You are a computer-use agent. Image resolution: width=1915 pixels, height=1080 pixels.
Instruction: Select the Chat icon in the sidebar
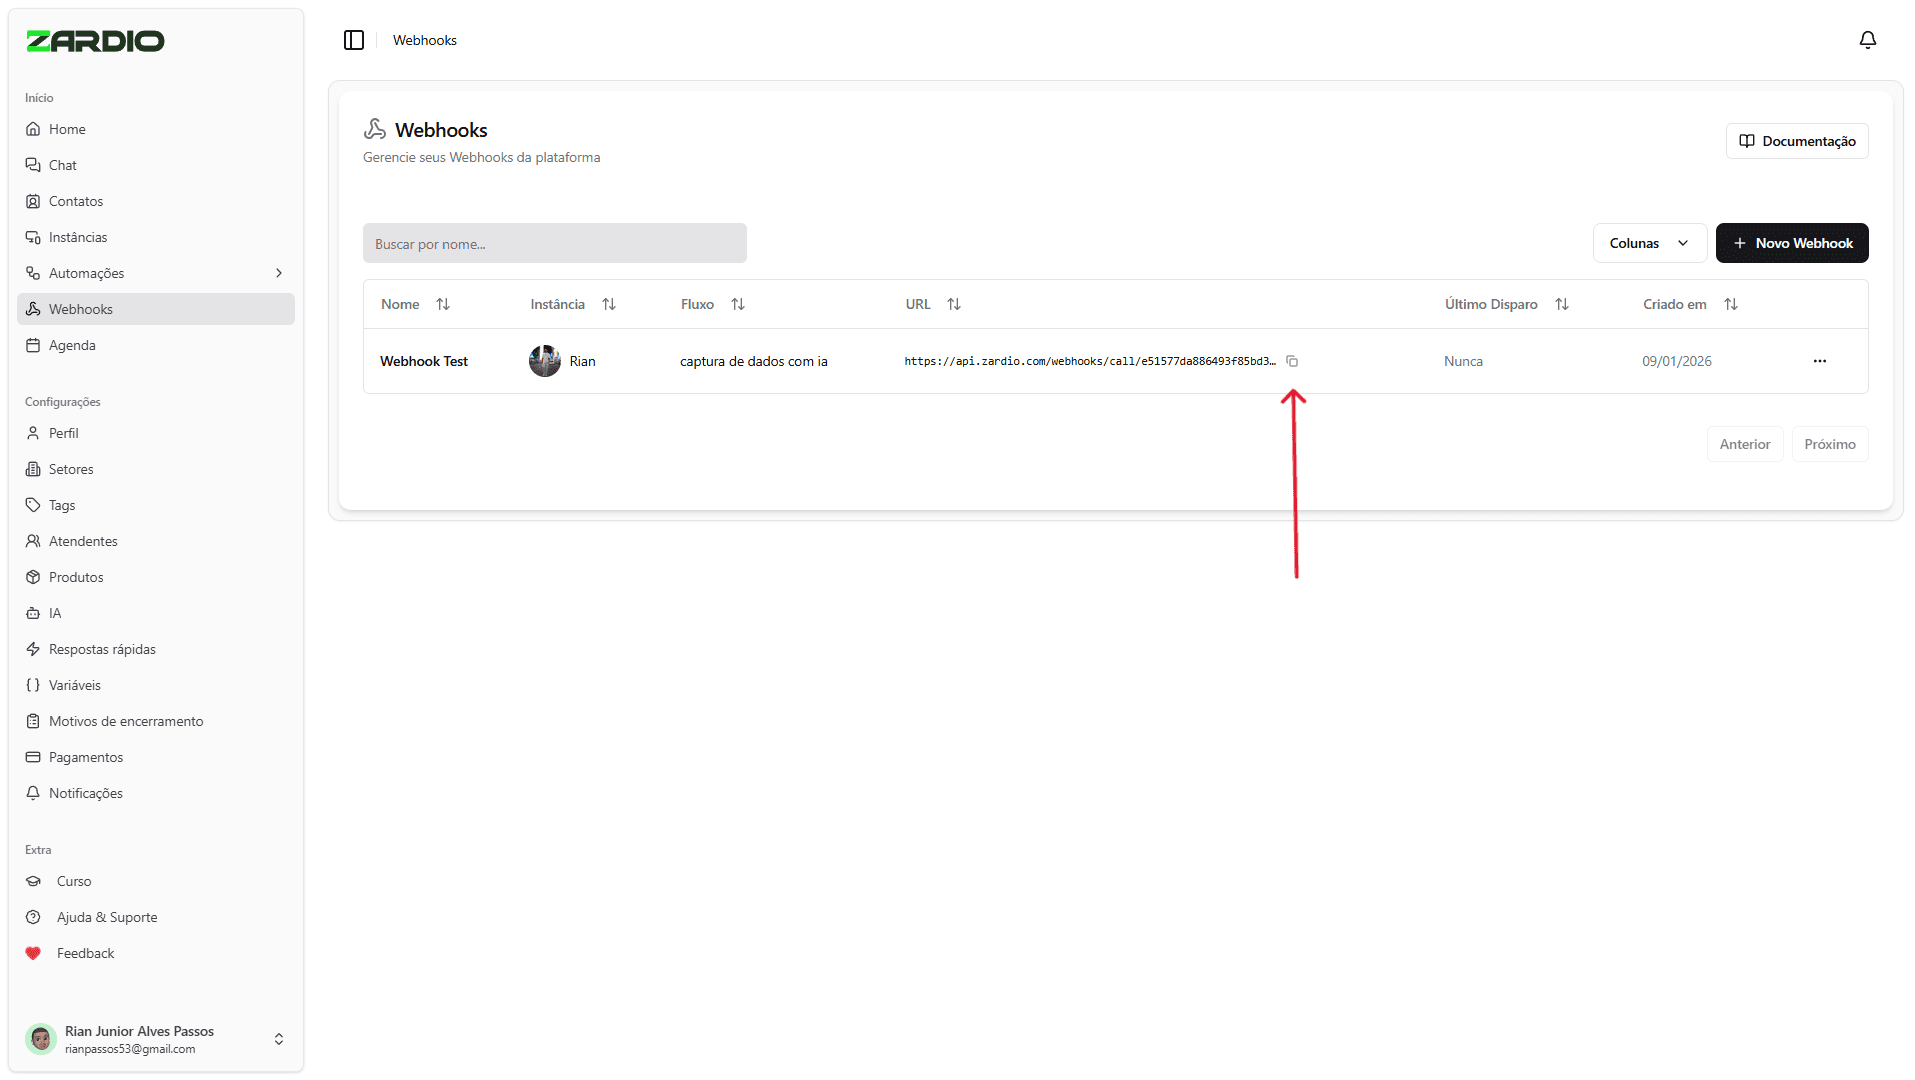pyautogui.click(x=33, y=164)
